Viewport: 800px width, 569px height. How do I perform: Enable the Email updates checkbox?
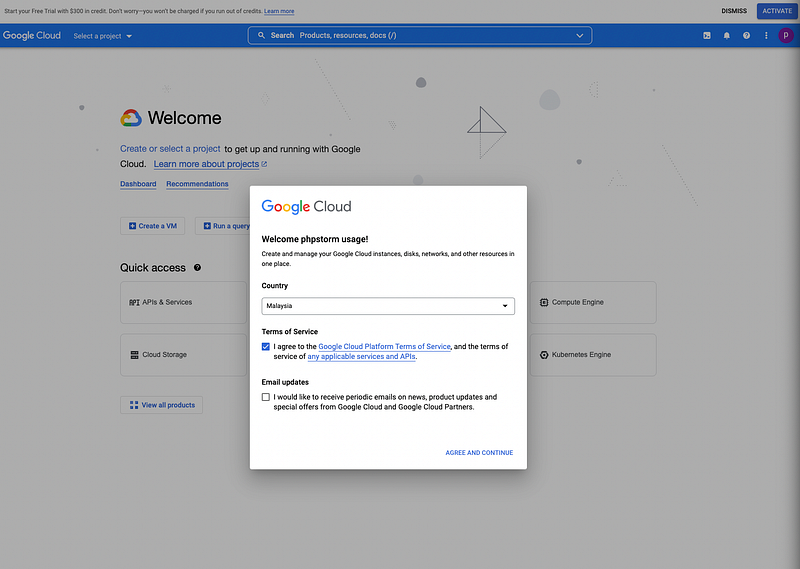click(x=266, y=397)
